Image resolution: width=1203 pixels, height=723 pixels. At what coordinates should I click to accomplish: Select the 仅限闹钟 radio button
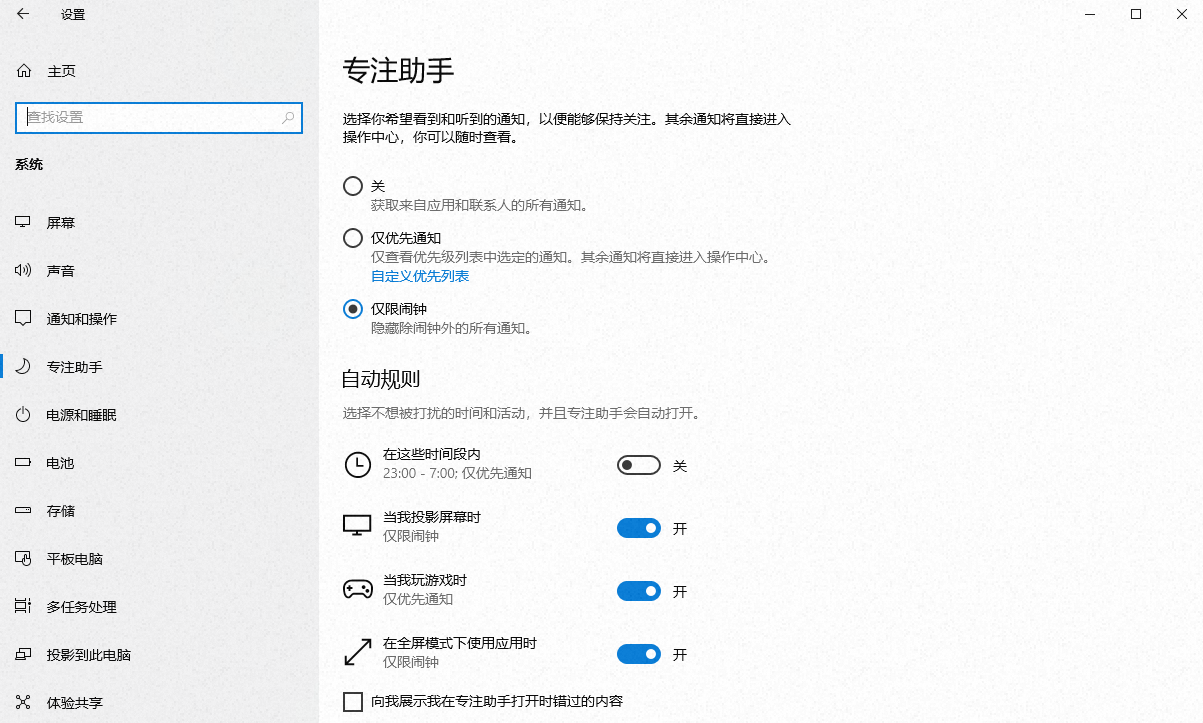352,309
